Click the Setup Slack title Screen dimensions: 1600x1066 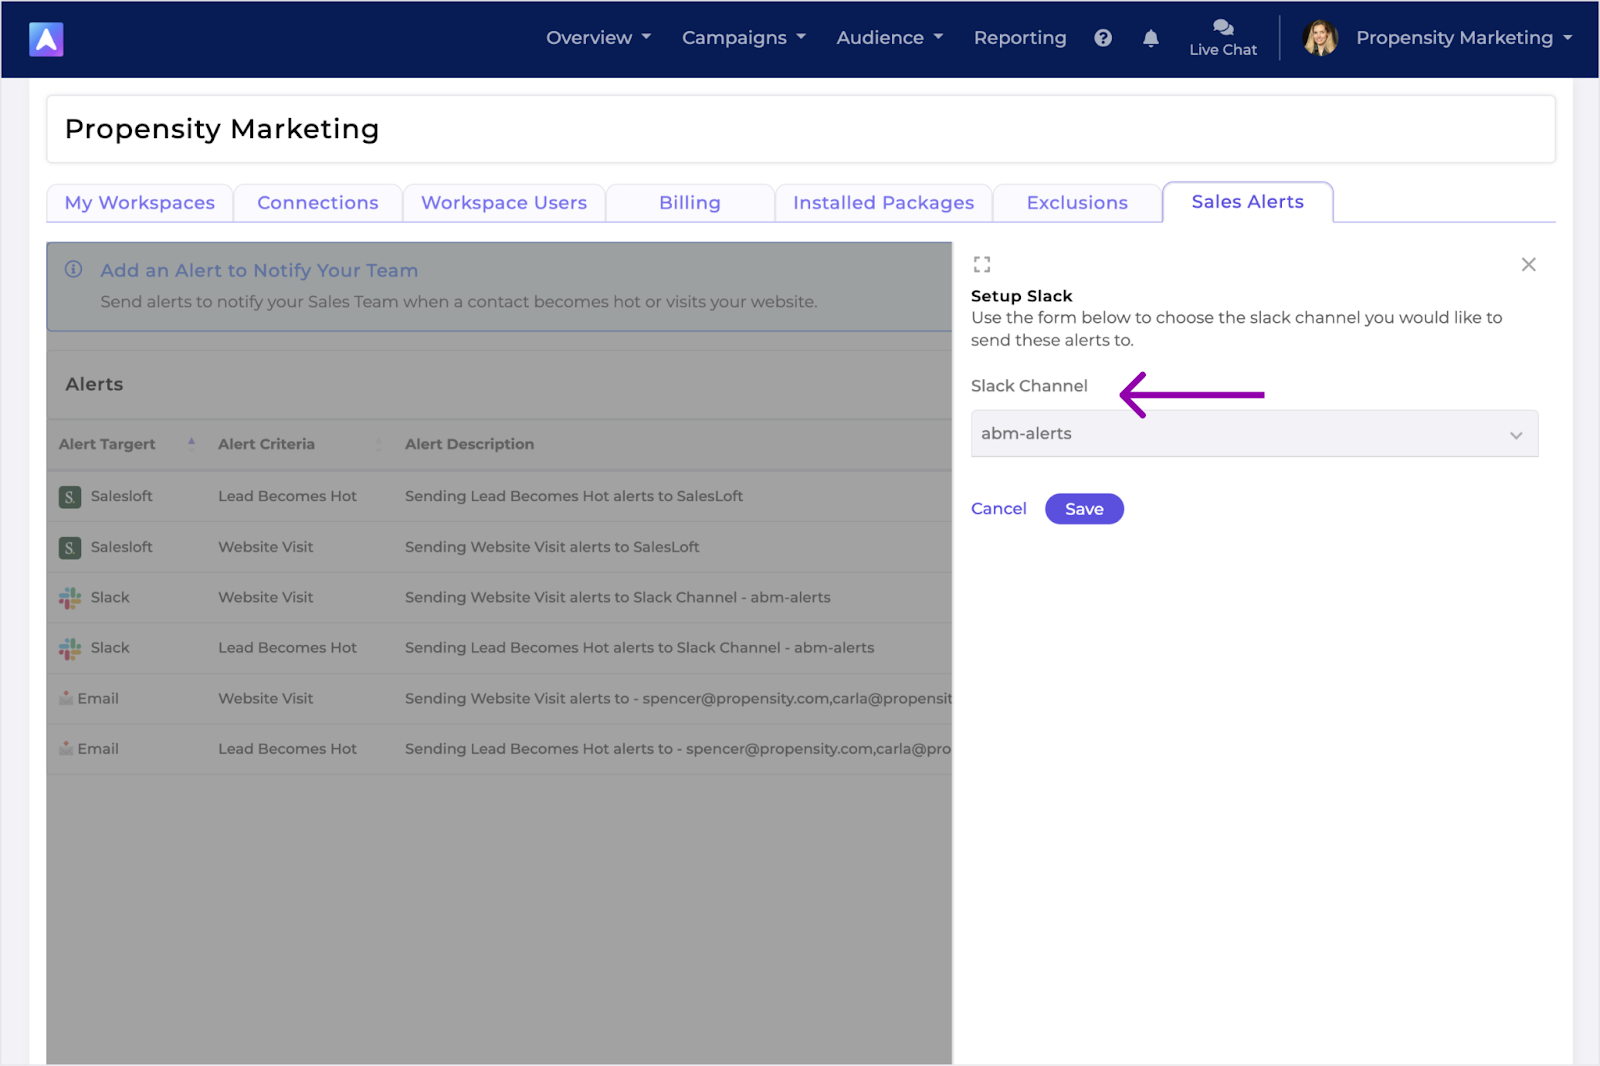point(1021,296)
